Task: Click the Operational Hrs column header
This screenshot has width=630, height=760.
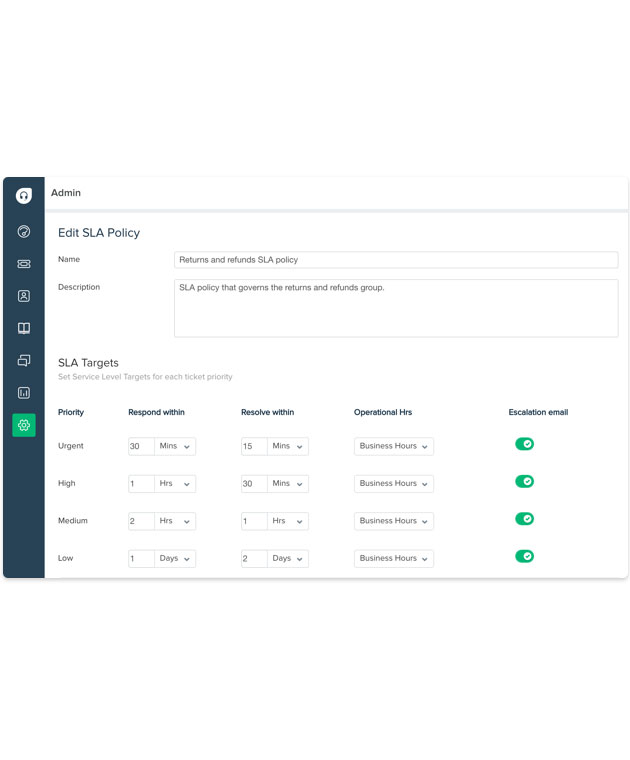Action: tap(383, 412)
